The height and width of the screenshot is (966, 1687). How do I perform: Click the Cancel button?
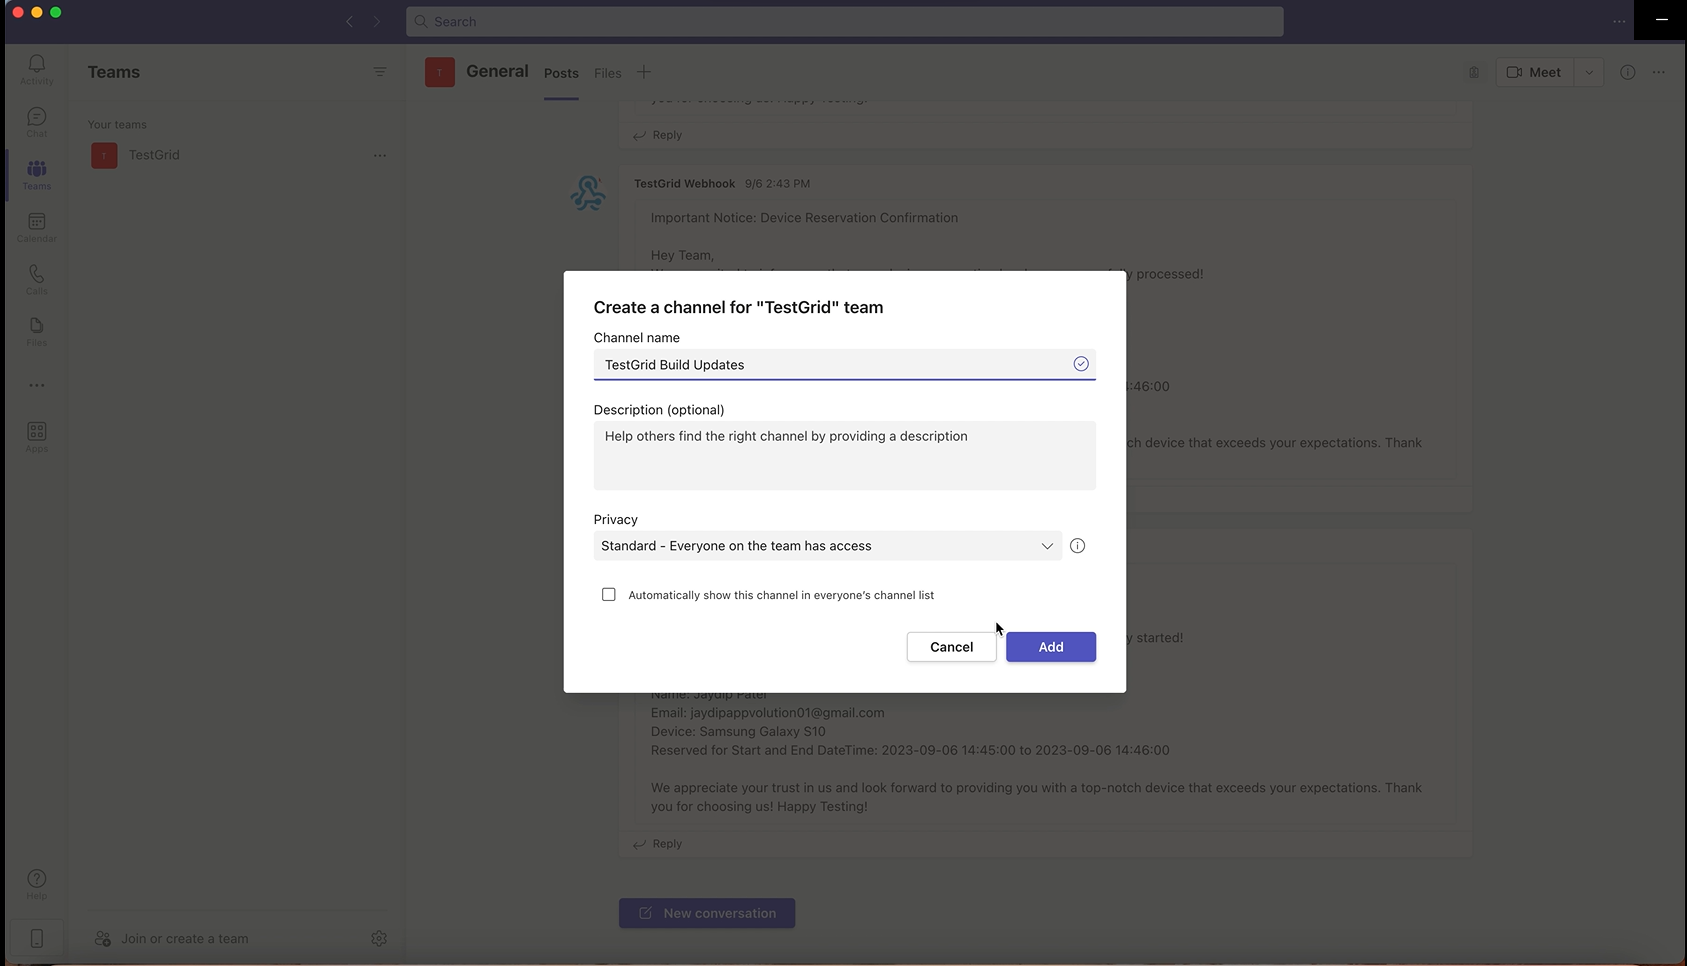coord(951,647)
